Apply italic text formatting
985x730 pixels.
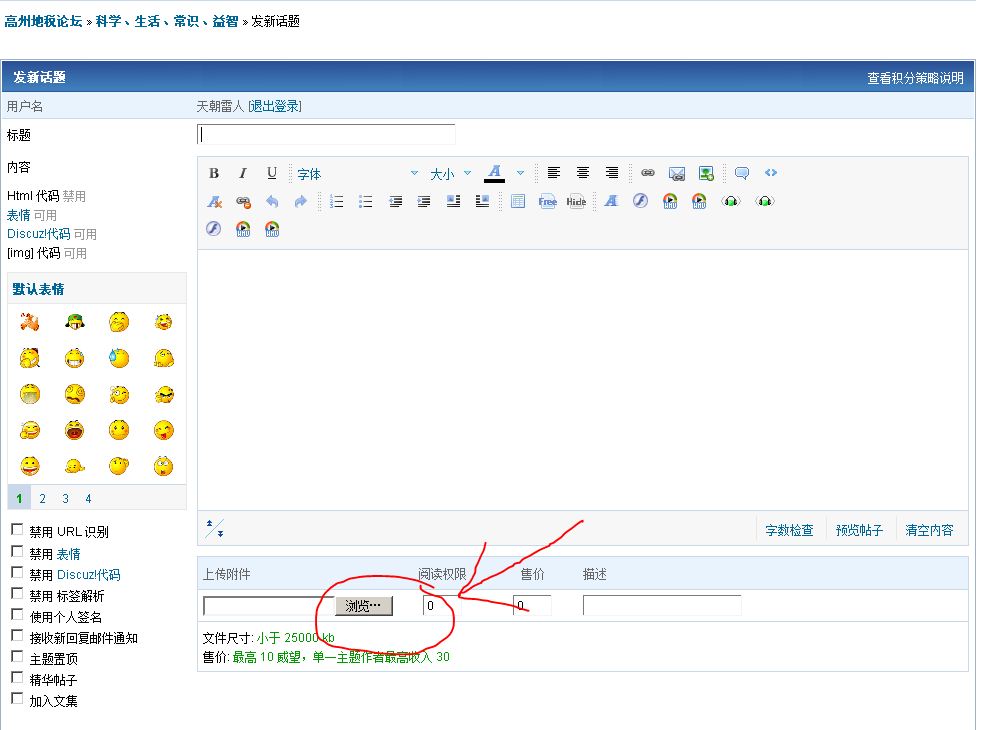[x=242, y=173]
